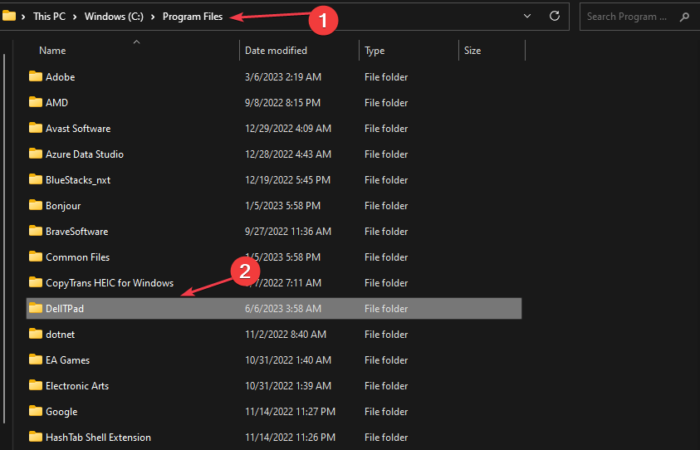Click the search magnifier icon

pyautogui.click(x=684, y=17)
